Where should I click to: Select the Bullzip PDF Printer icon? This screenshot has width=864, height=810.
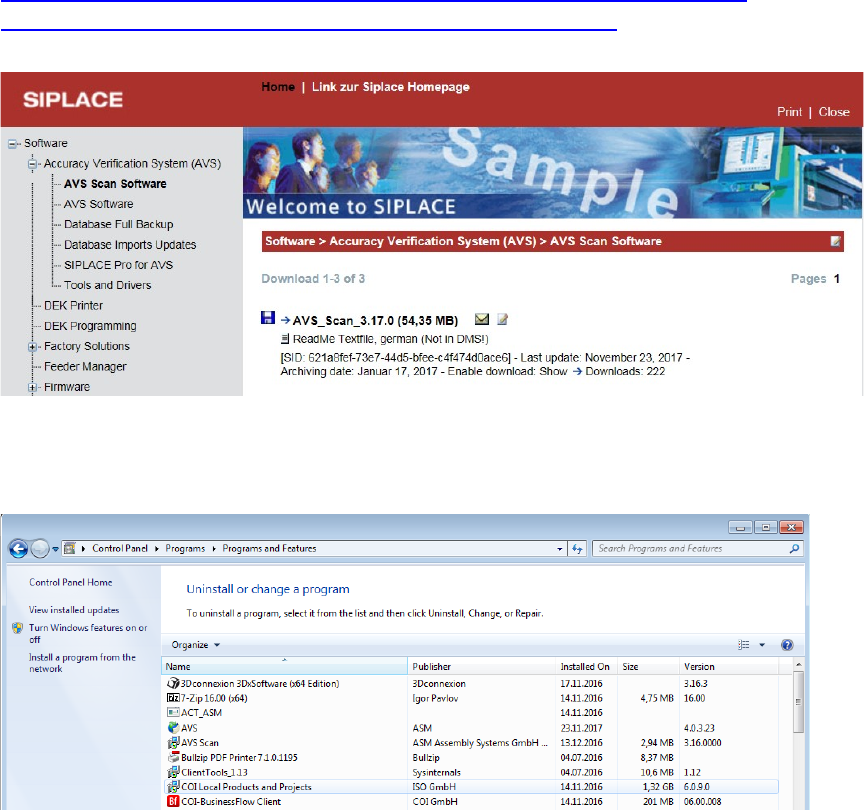click(174, 758)
